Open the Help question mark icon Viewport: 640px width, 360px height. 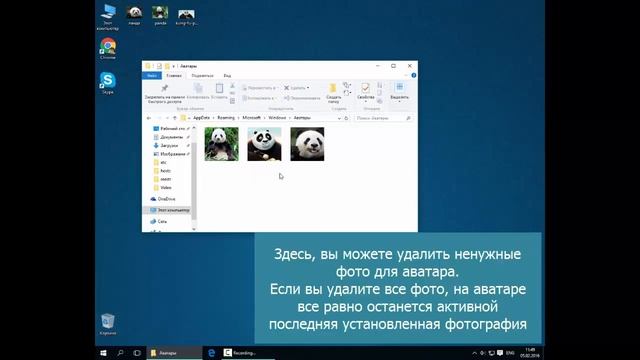pos(413,76)
